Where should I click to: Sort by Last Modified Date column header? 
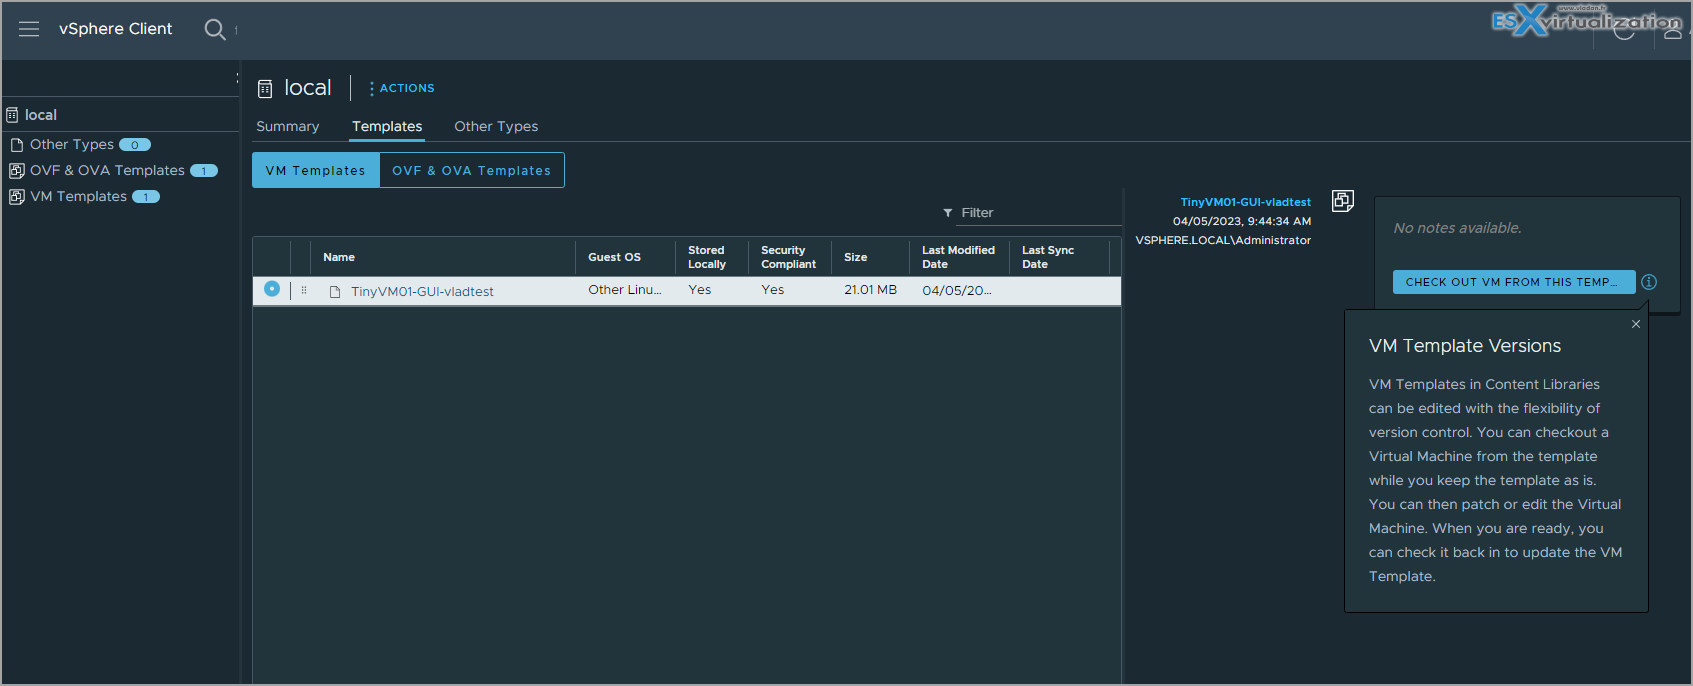pos(959,257)
